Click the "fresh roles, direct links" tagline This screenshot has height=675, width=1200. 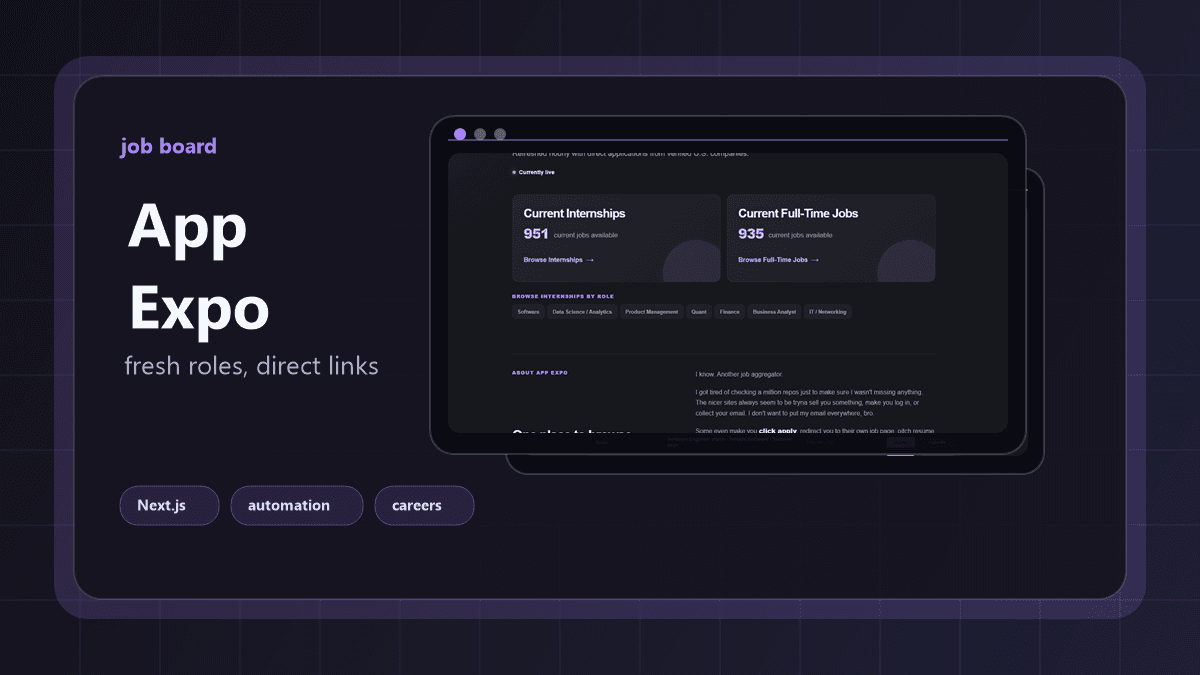click(252, 366)
